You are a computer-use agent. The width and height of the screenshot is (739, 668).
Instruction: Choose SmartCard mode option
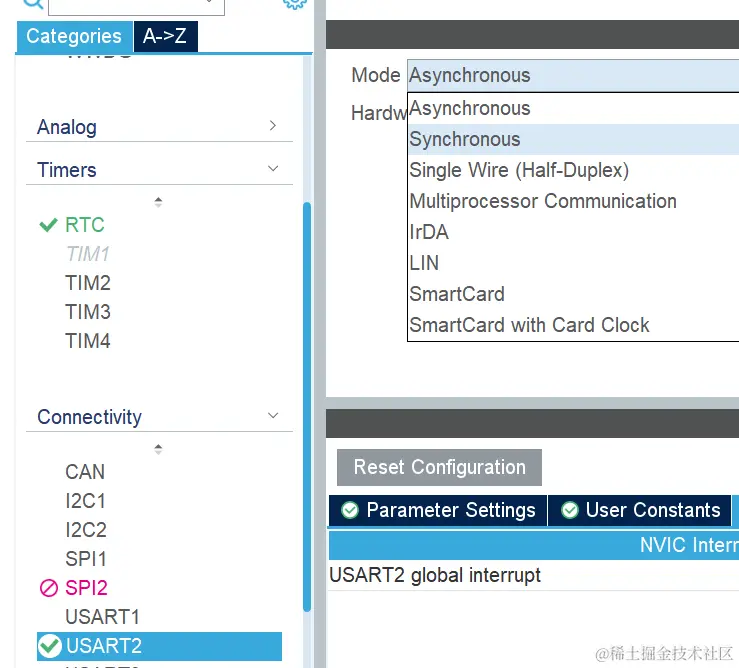point(573,294)
